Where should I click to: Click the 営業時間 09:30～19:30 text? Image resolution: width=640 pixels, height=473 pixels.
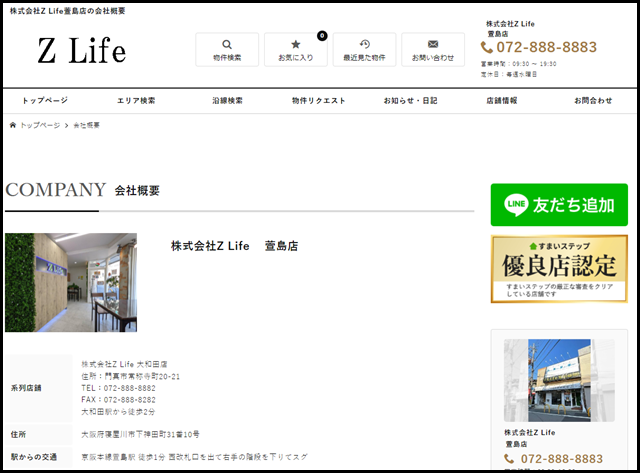pos(518,64)
